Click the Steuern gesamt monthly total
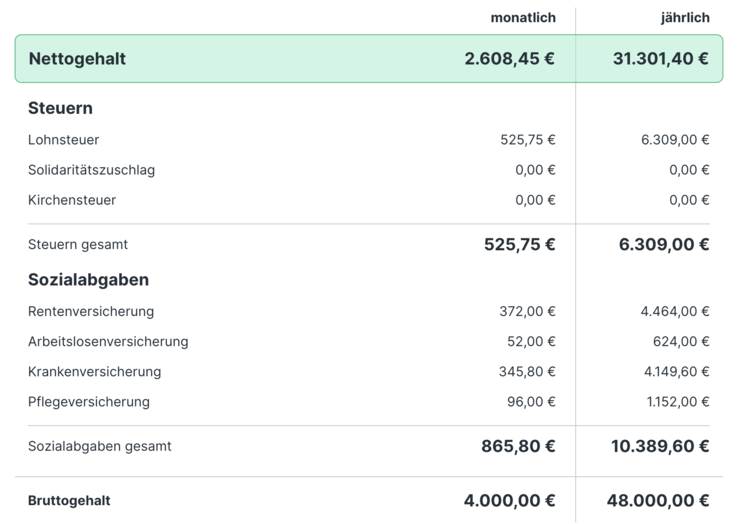The width and height of the screenshot is (738, 524). (520, 244)
